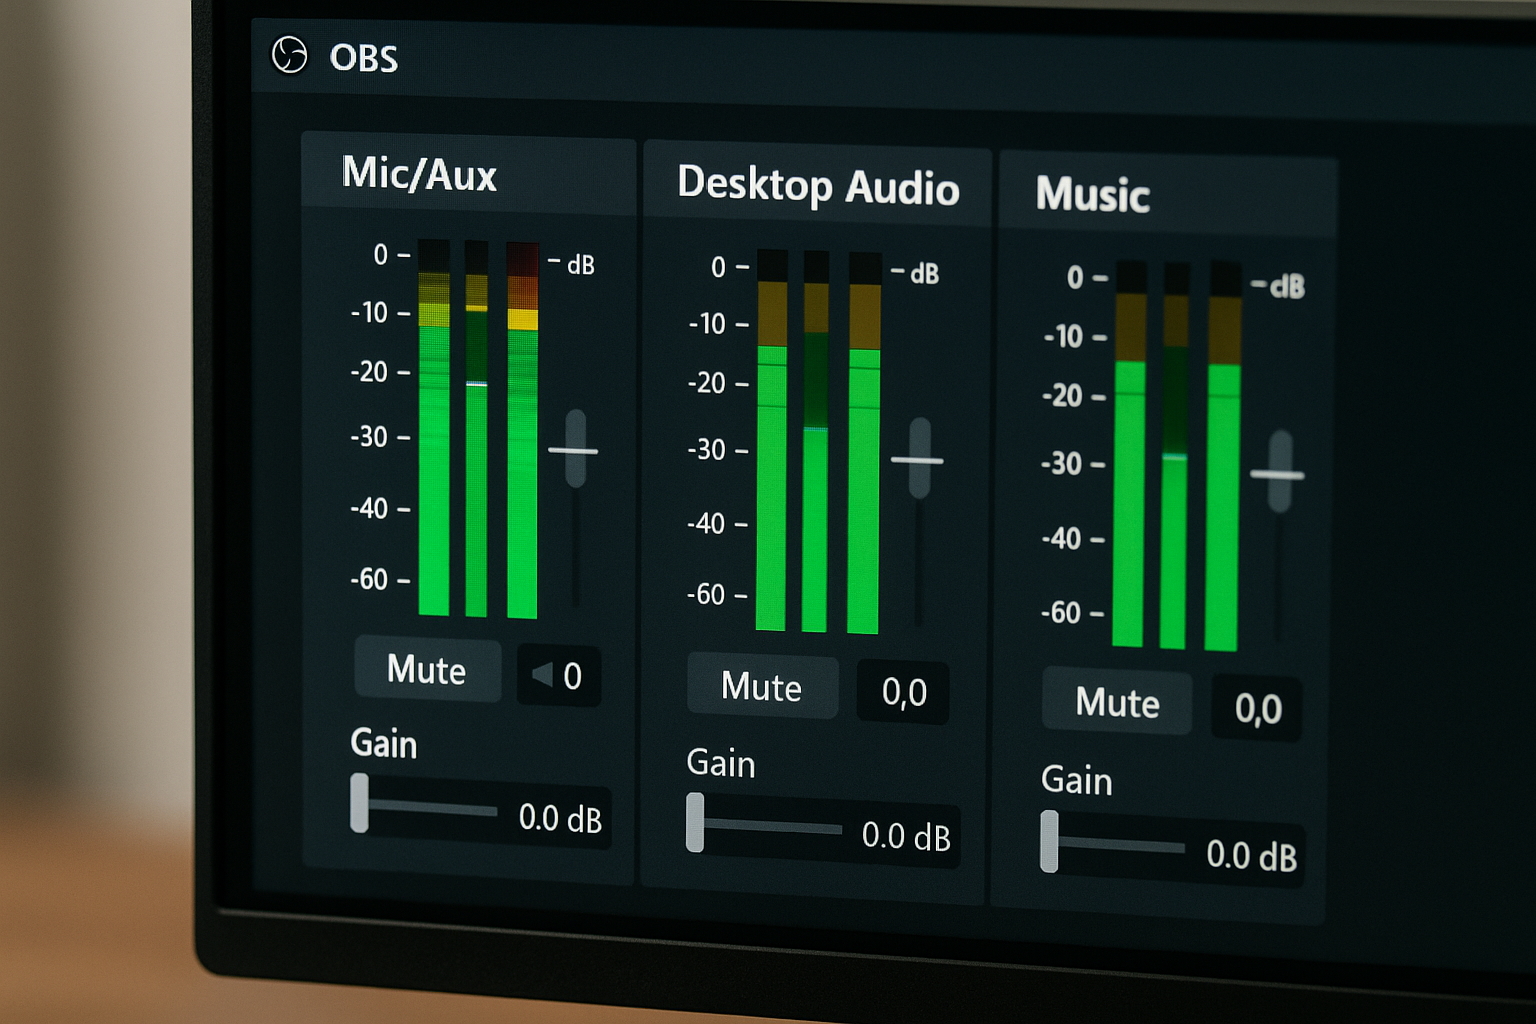Mute the Mic/Aux channel
Image resolution: width=1536 pixels, height=1024 pixels.
427,669
